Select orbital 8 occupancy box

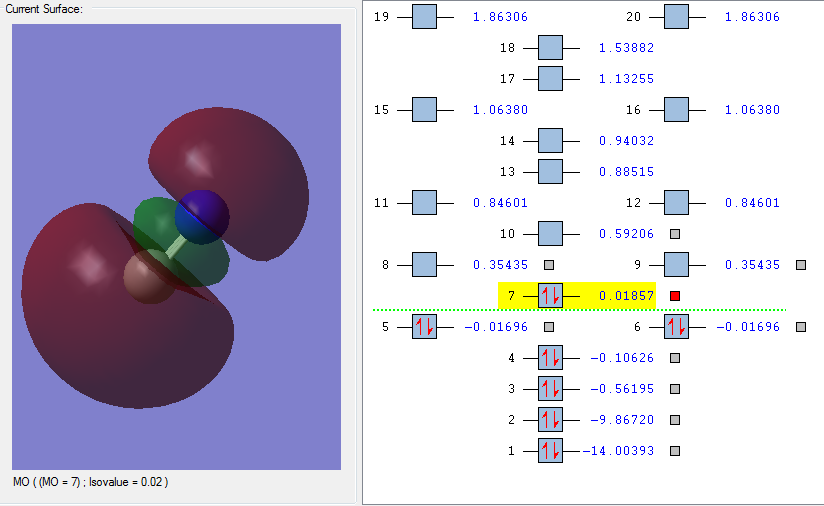(x=424, y=265)
